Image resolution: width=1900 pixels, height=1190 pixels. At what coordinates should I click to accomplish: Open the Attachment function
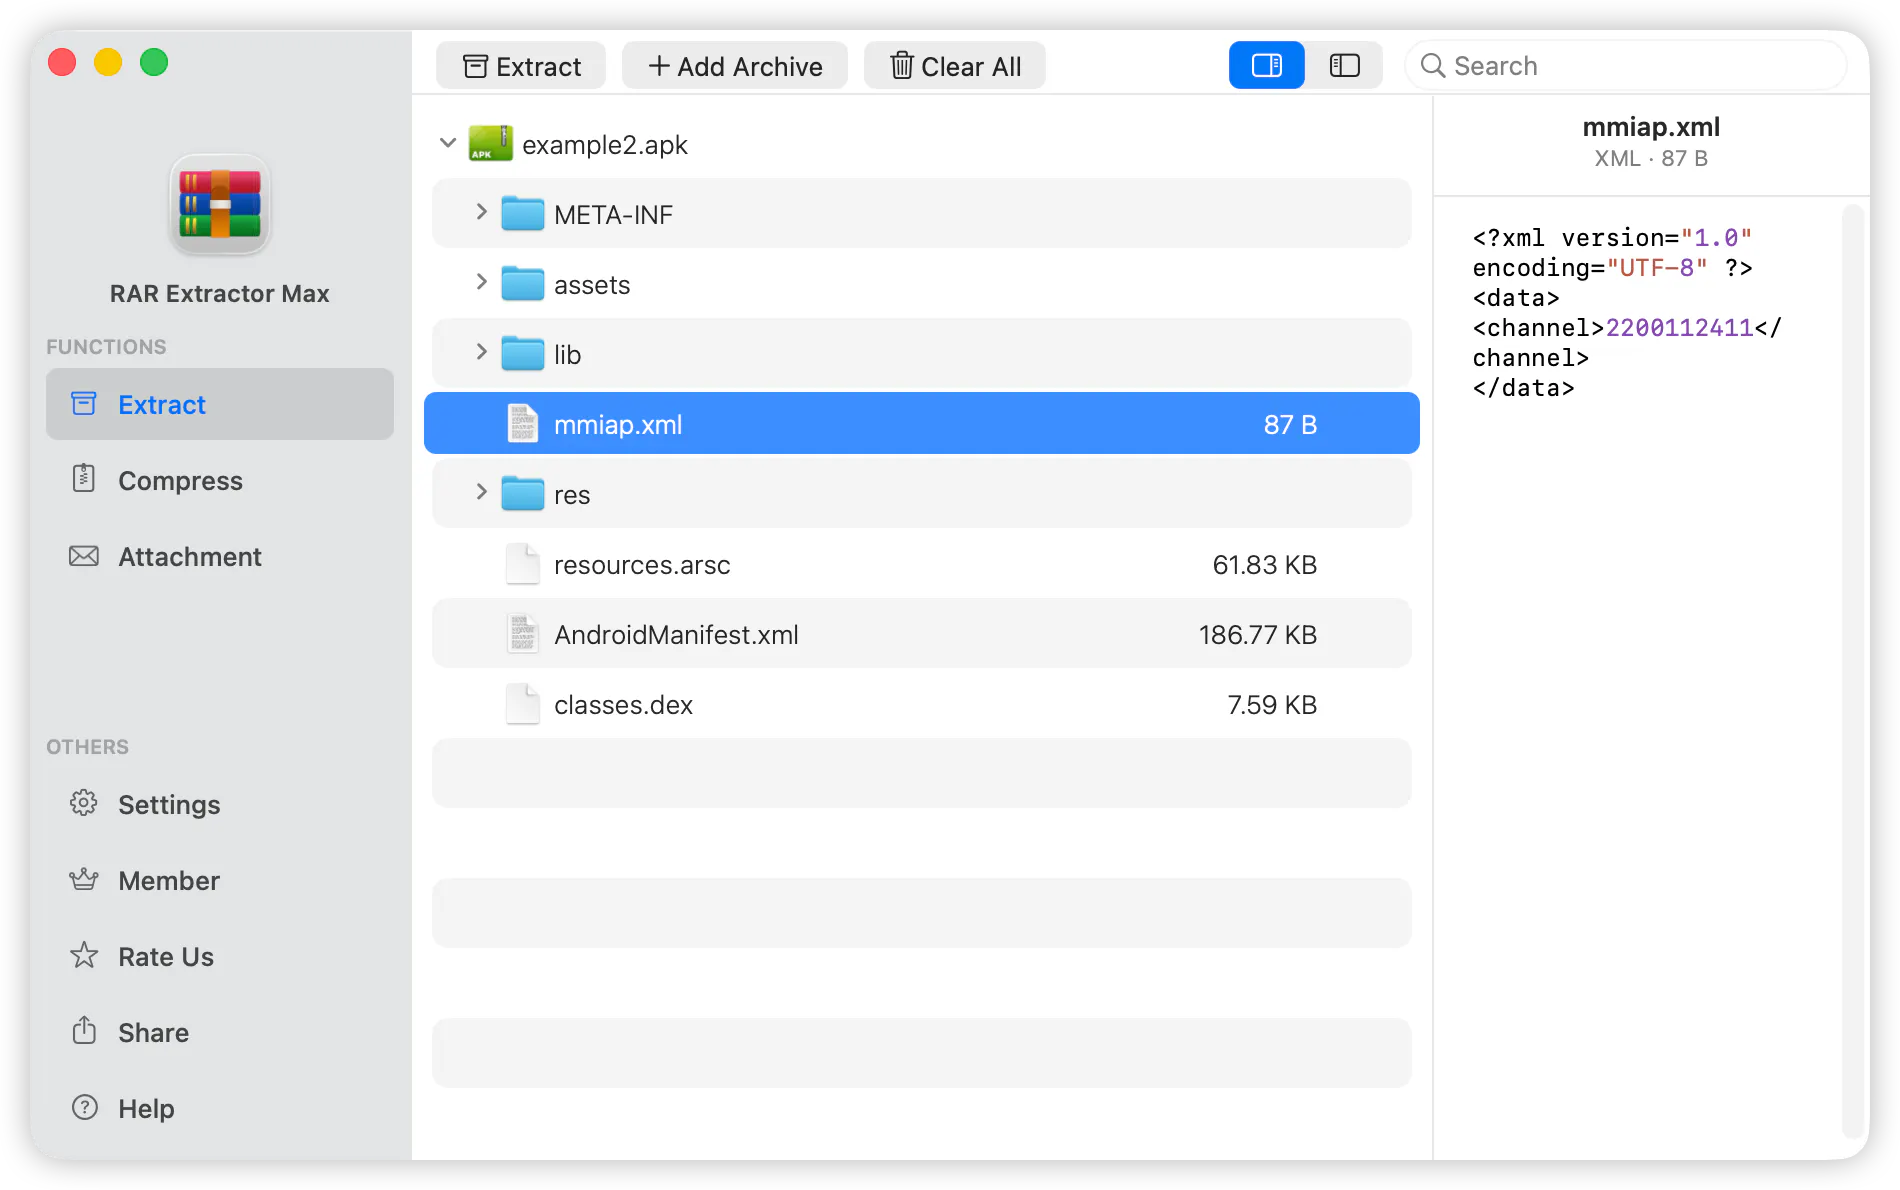click(x=220, y=556)
